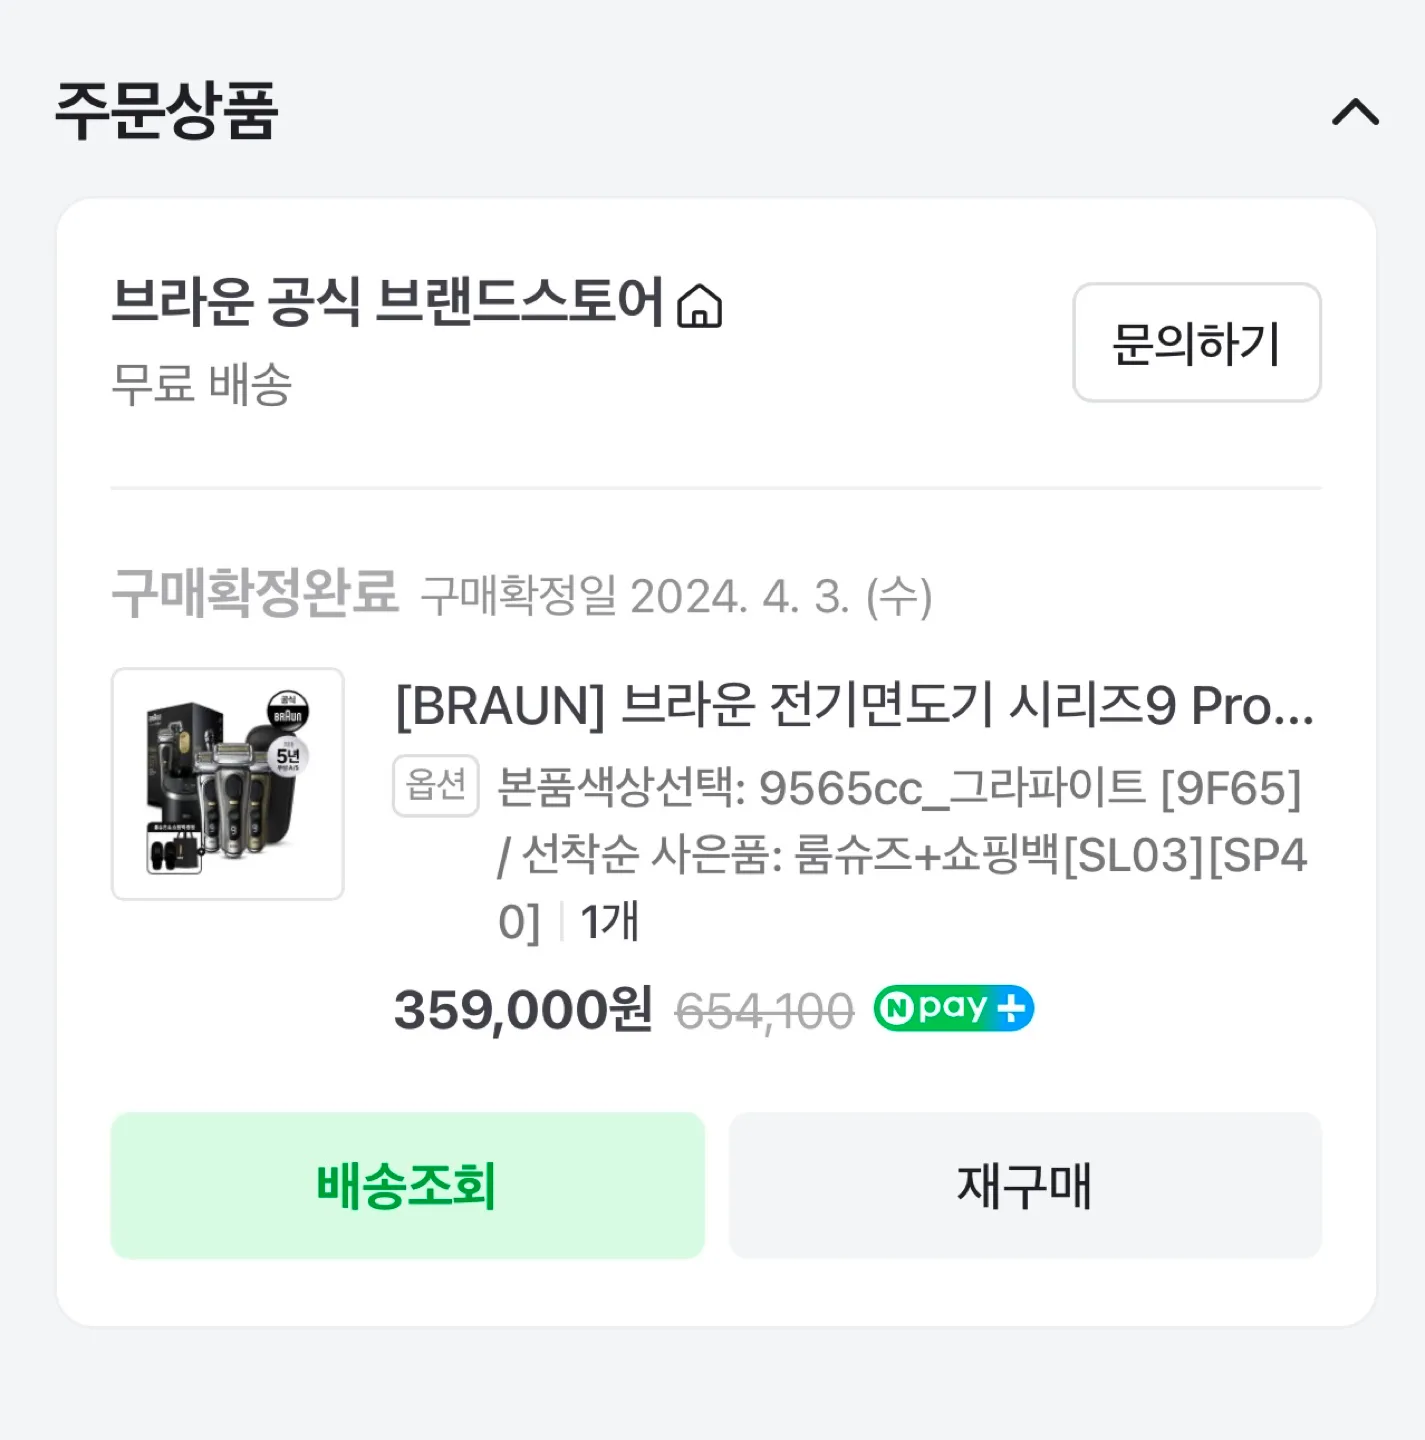The image size is (1425, 1440).
Task: Select the 구매확정완료 status label
Action: 255,592
